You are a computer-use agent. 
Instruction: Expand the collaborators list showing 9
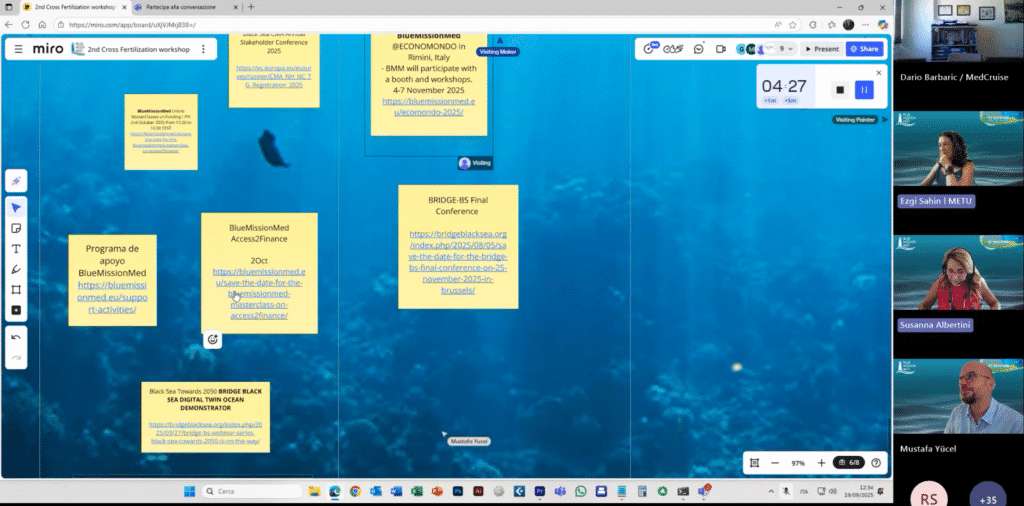click(x=788, y=48)
